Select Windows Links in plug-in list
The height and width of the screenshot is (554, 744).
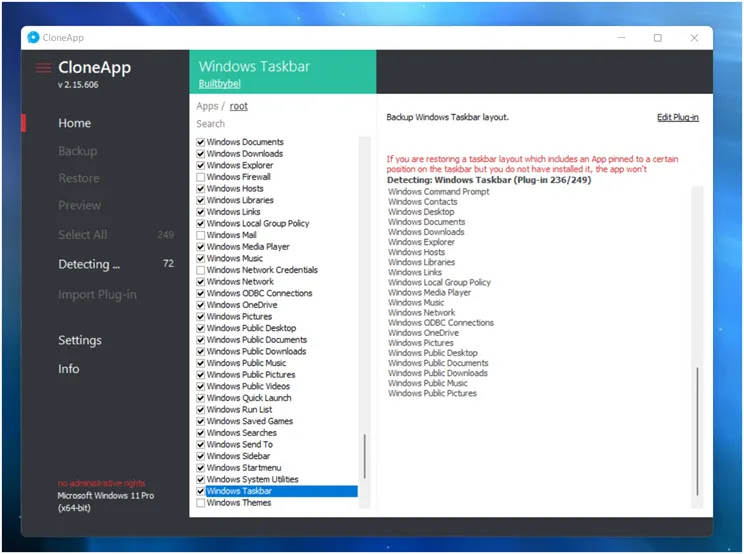[x=233, y=212]
